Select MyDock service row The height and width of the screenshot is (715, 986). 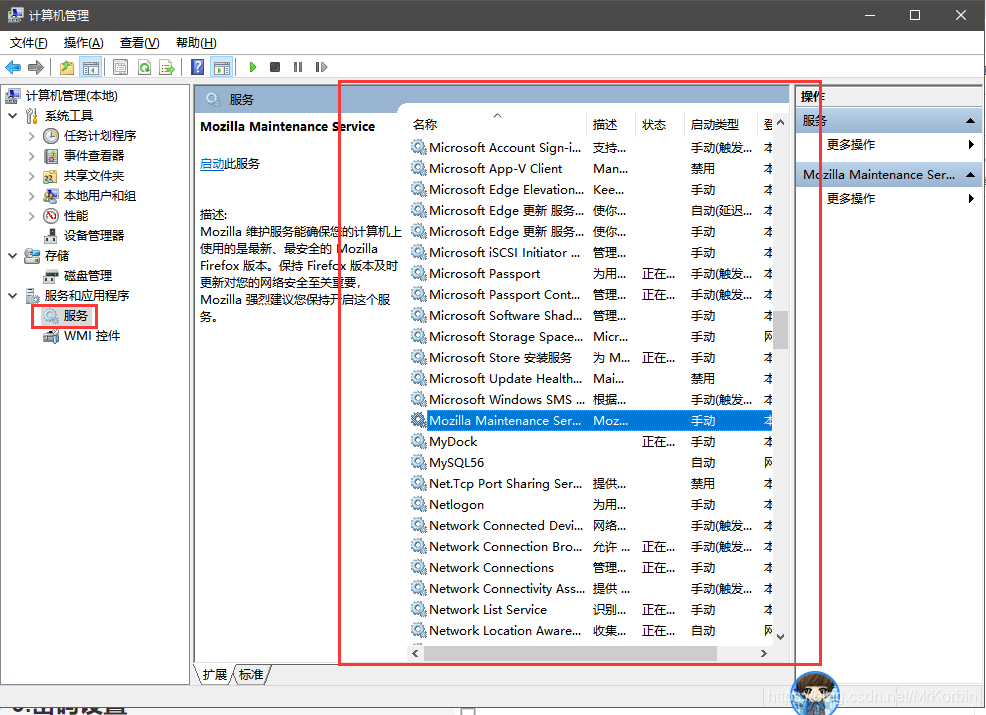tap(591, 442)
